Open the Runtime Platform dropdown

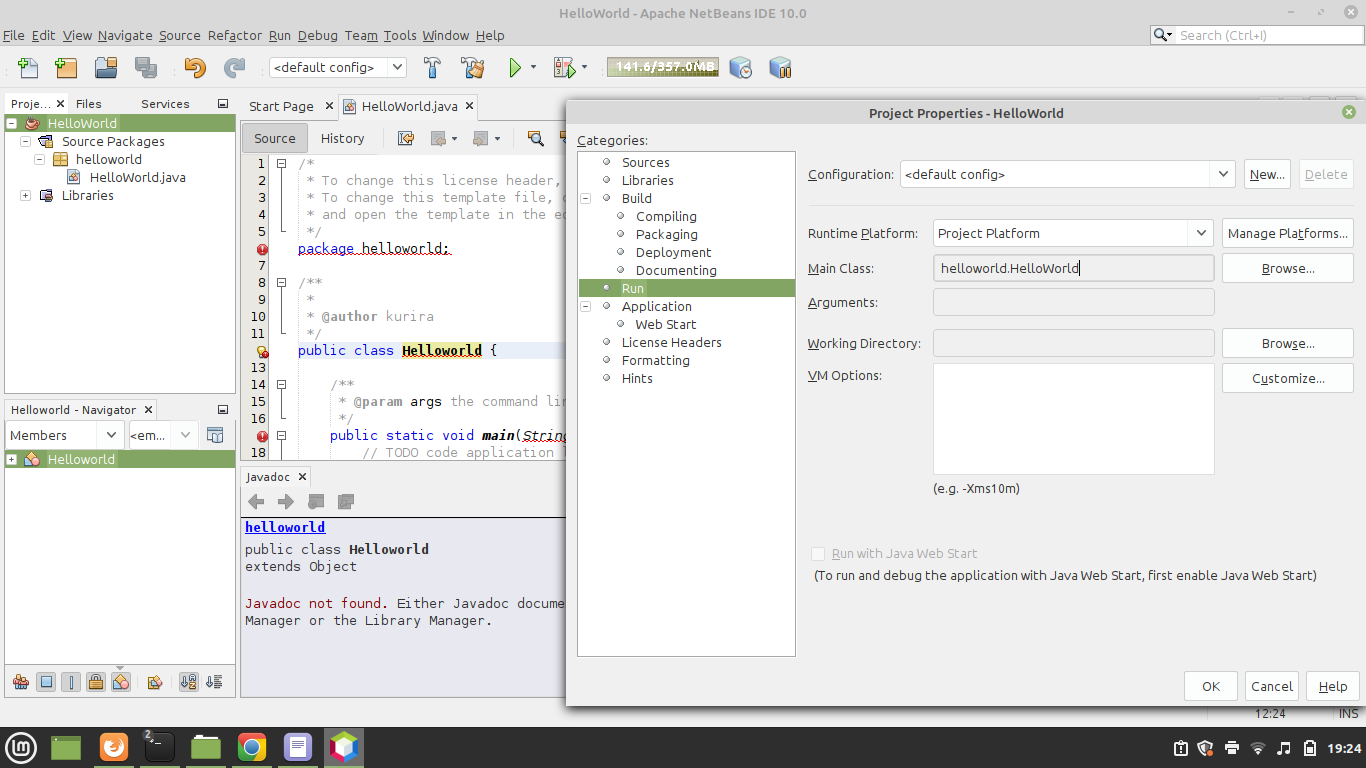(x=1201, y=233)
